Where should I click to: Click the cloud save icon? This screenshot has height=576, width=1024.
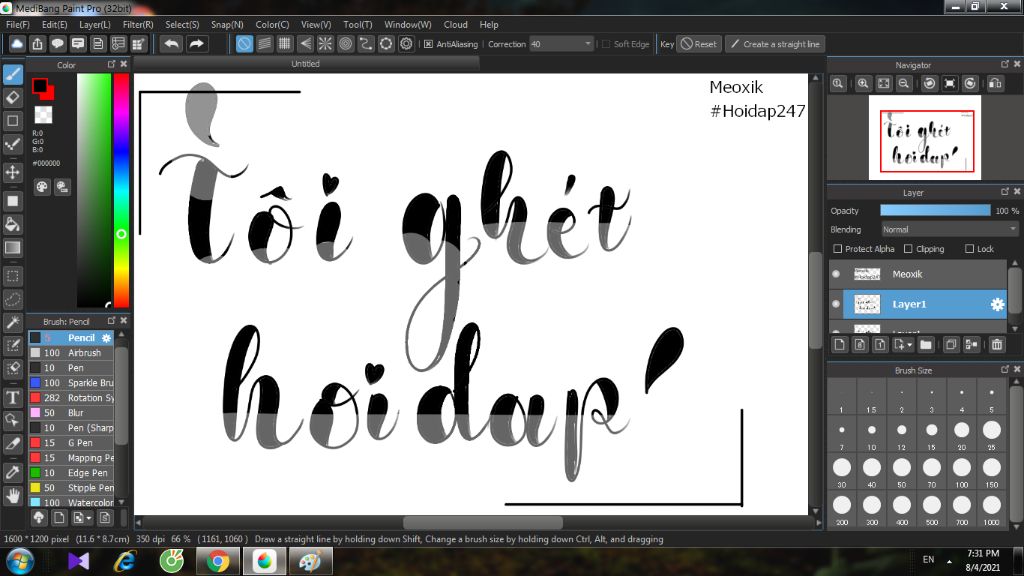pyautogui.click(x=17, y=44)
